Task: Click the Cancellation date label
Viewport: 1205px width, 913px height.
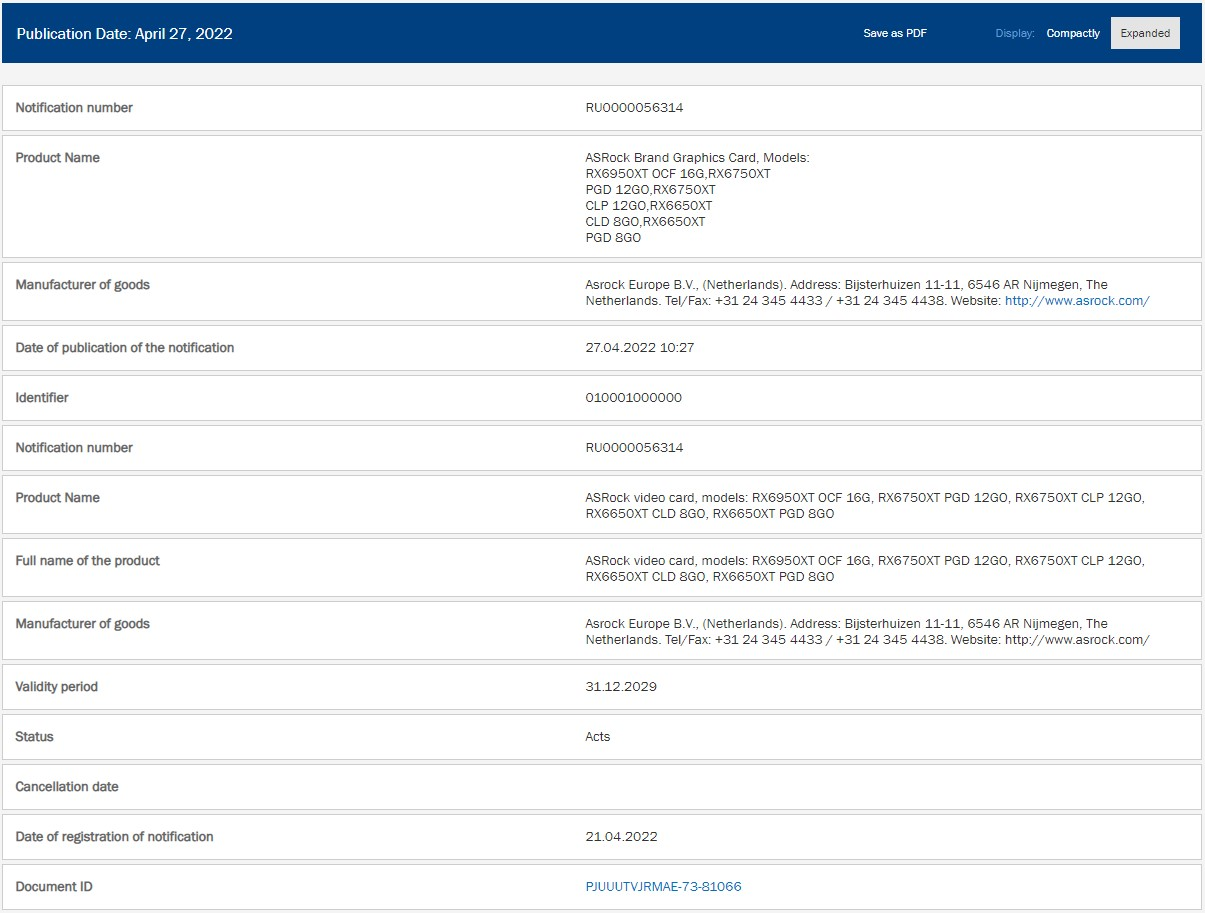Action: (66, 786)
